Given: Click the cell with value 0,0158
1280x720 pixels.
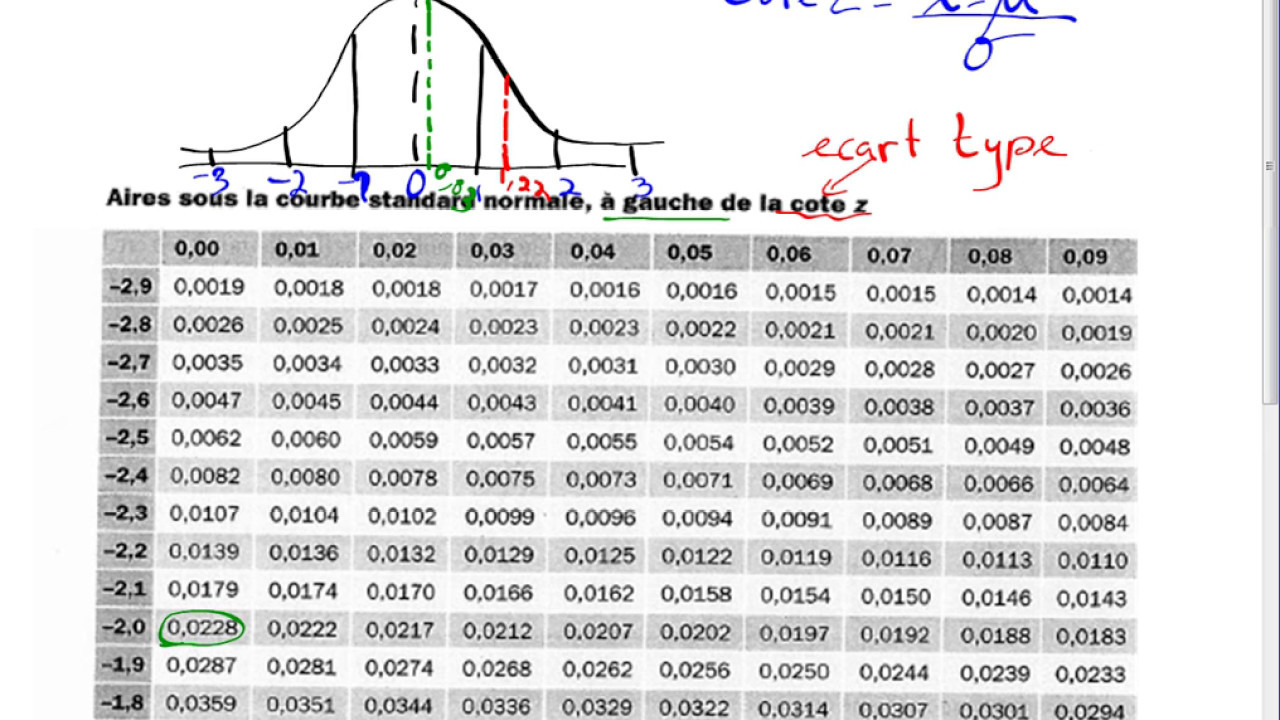Looking at the screenshot, I should click(698, 594).
